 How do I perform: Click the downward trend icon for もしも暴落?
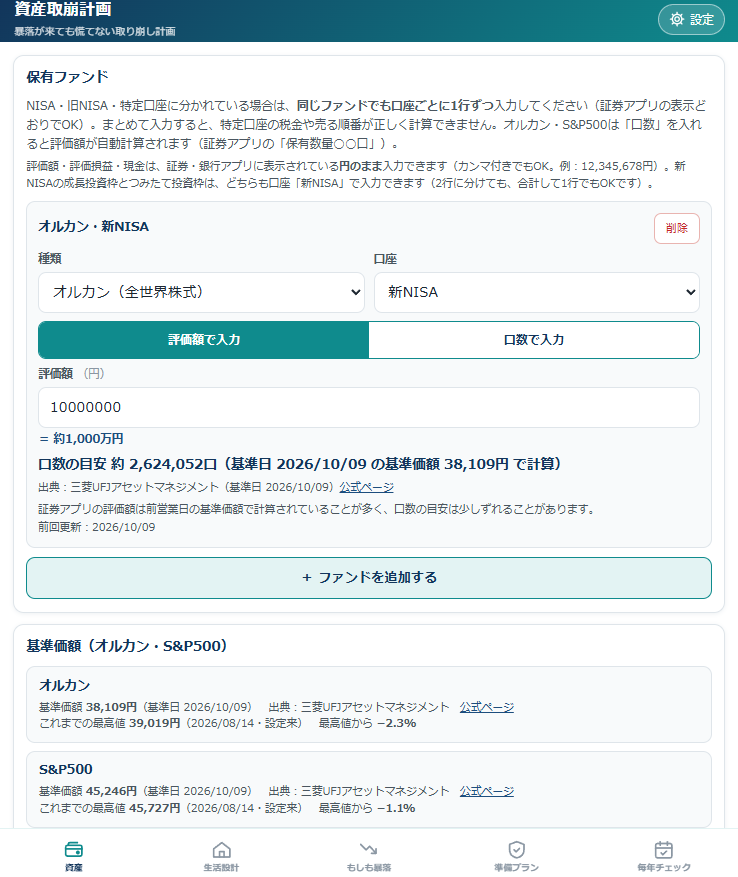[x=369, y=849]
